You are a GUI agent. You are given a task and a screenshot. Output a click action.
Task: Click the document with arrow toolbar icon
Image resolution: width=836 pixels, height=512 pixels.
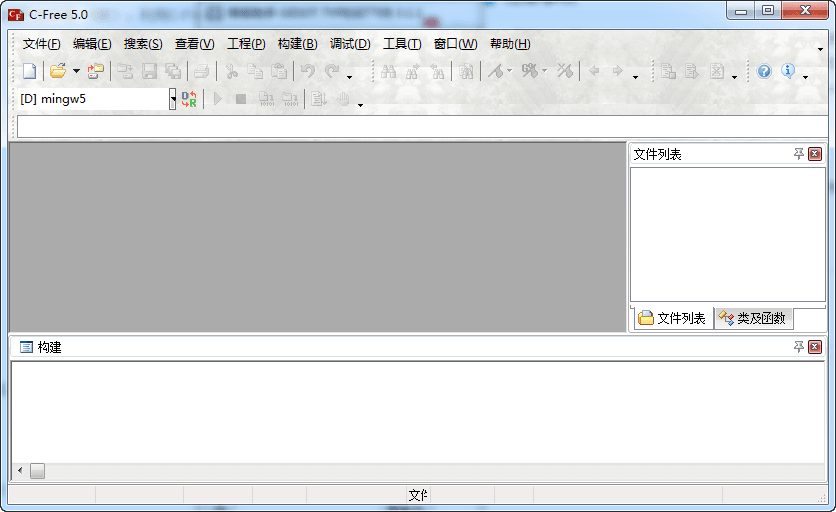click(x=692, y=71)
